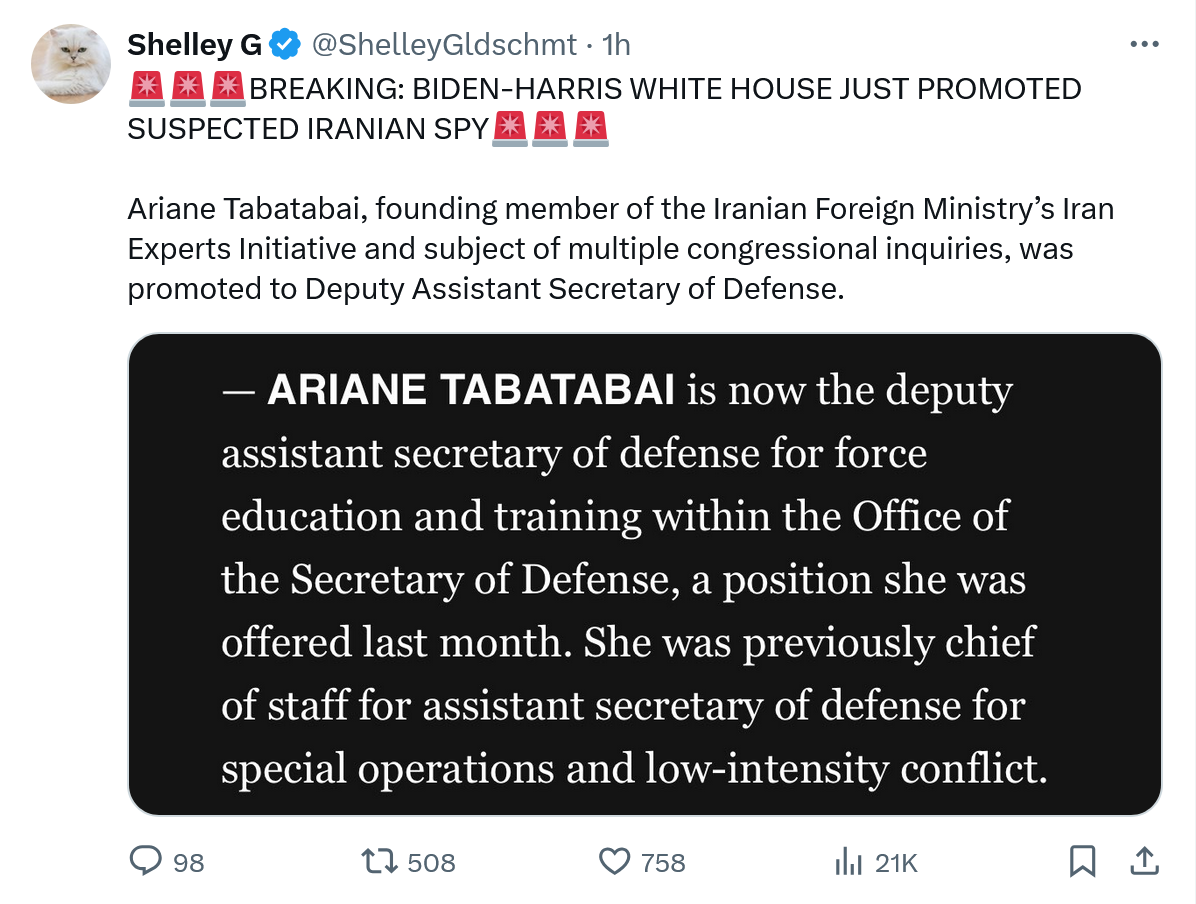Click the tweet paragraph about Iran Experts Initiative
Image resolution: width=1196 pixels, height=904 pixels.
[x=620, y=249]
